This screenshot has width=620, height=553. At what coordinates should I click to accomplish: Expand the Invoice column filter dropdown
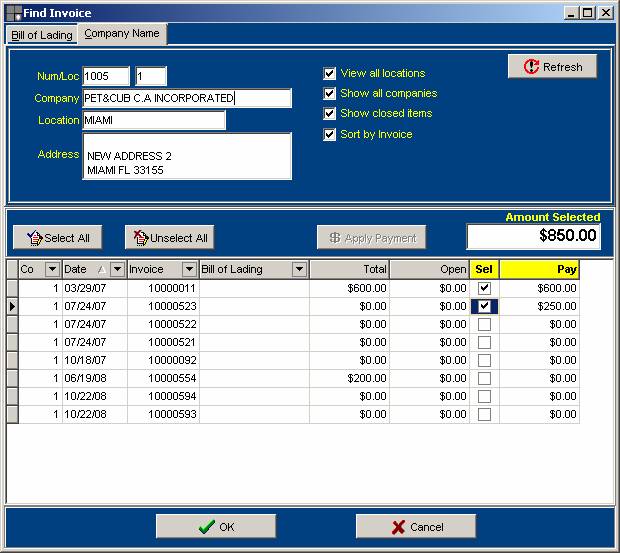[189, 270]
